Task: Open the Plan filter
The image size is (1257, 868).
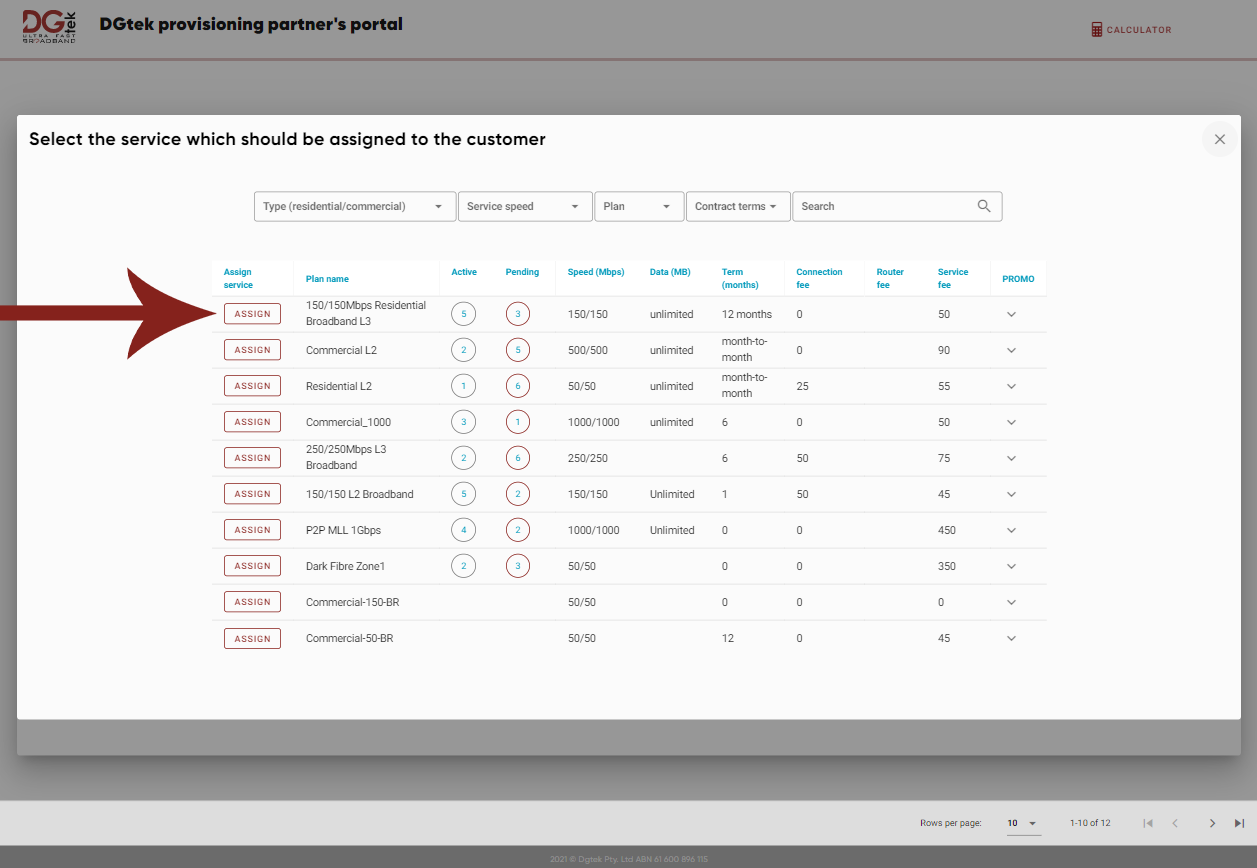Action: pyautogui.click(x=639, y=206)
